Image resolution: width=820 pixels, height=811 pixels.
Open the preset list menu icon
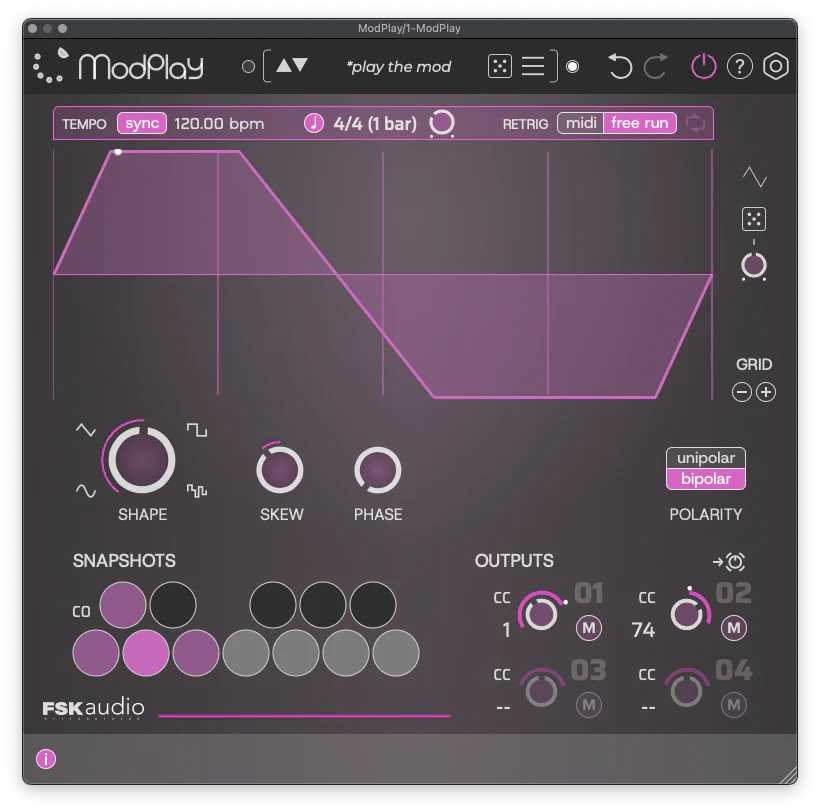[x=533, y=67]
